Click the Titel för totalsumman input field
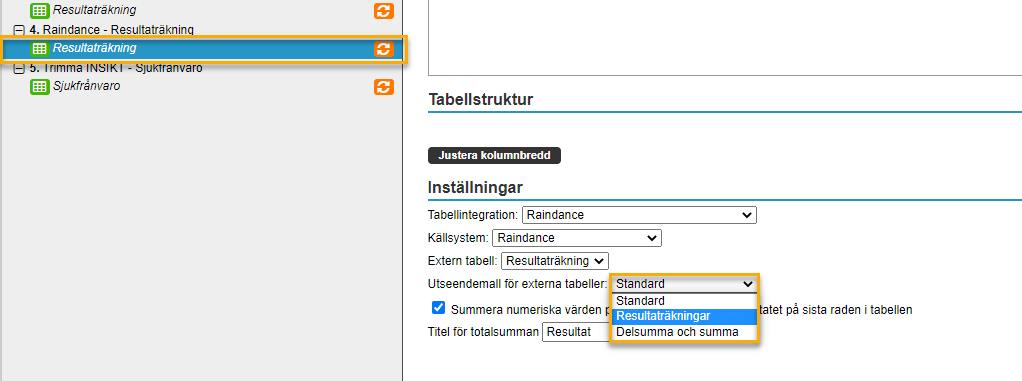Image resolution: width=1022 pixels, height=381 pixels. click(x=576, y=332)
